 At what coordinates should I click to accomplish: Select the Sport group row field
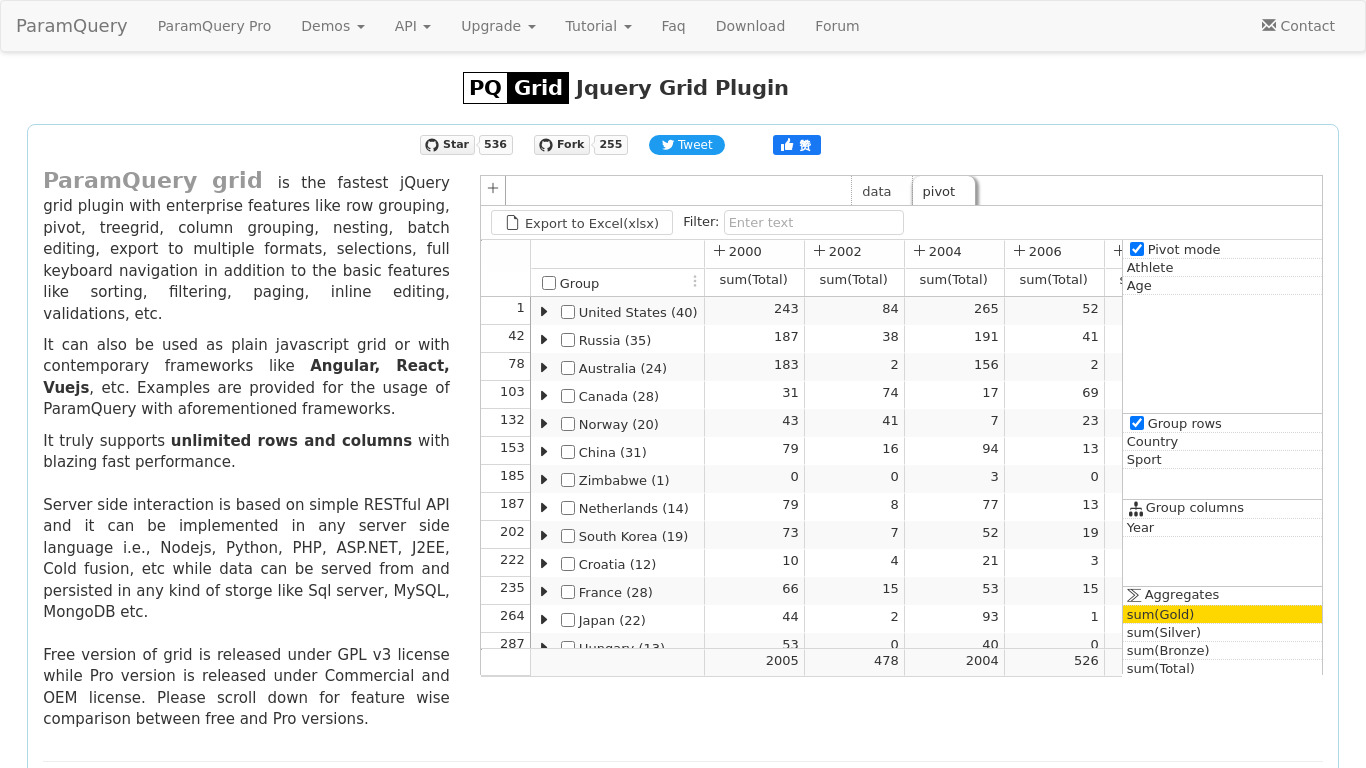coord(1222,459)
